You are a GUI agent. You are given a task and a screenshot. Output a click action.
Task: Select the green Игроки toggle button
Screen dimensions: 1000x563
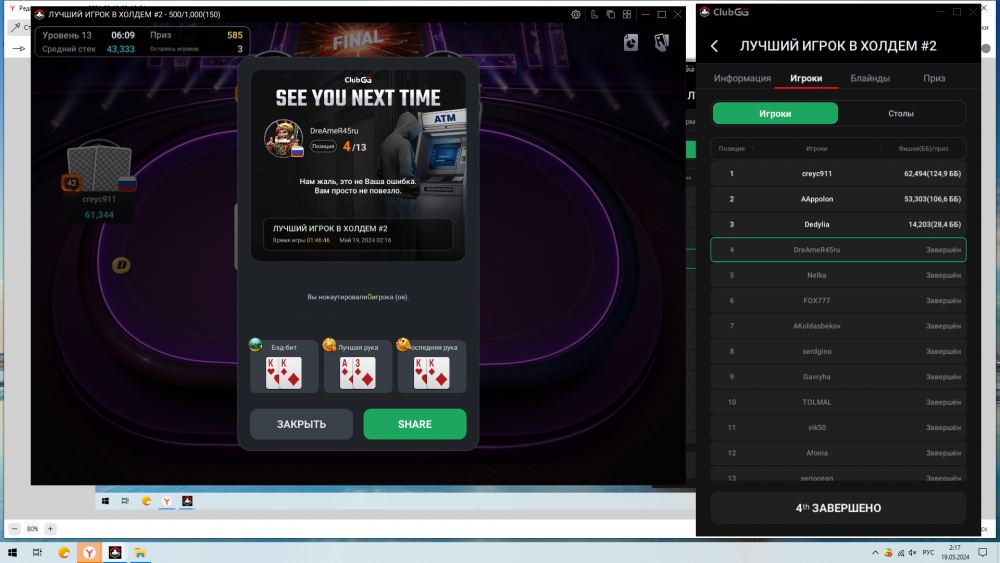[775, 113]
